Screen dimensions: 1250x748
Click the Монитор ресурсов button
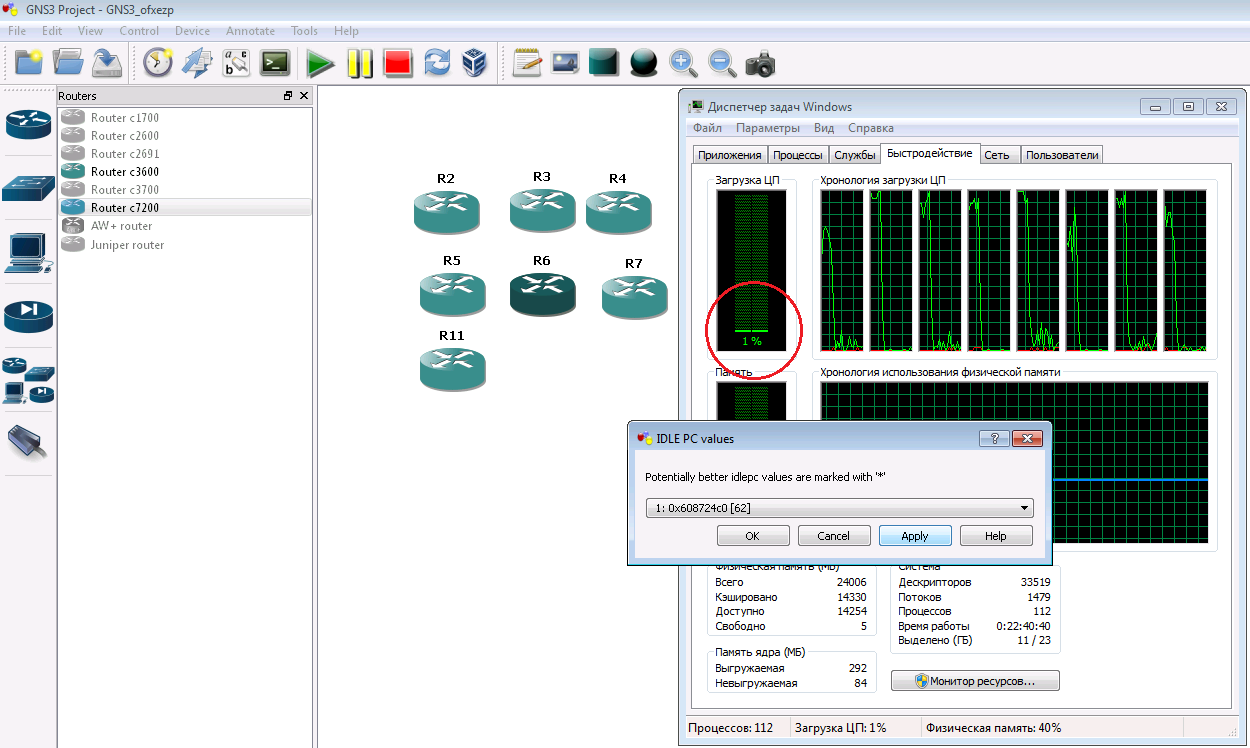tap(974, 681)
